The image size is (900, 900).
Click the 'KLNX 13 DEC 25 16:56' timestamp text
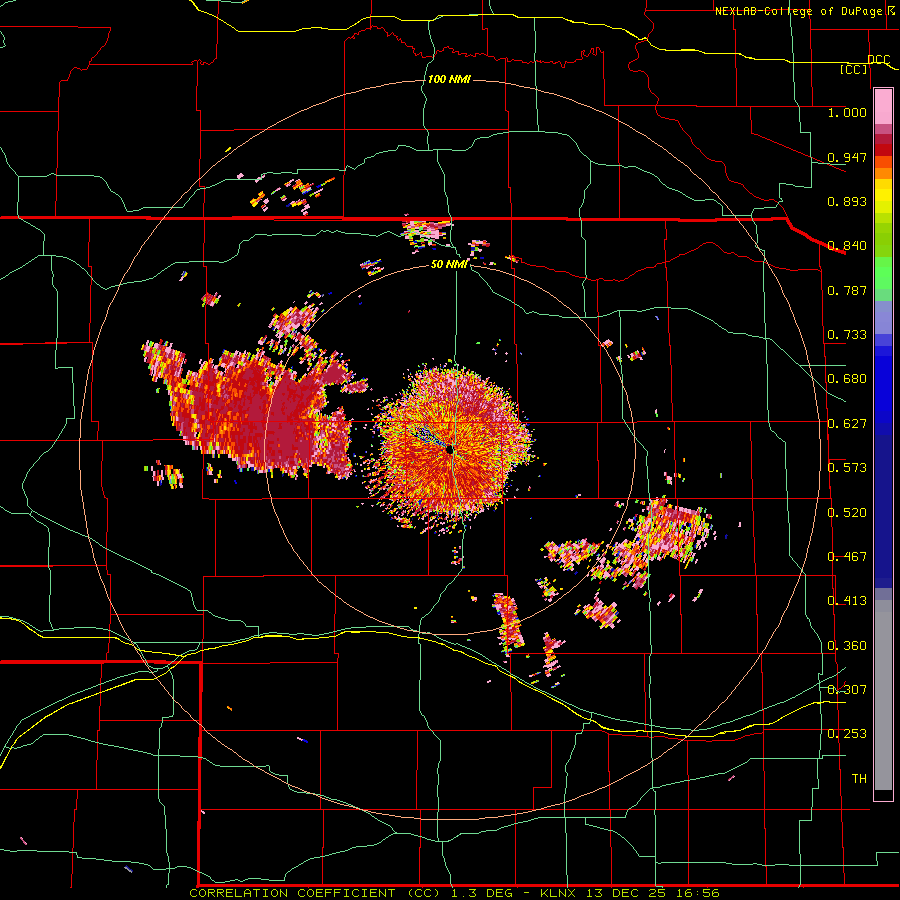(630, 893)
